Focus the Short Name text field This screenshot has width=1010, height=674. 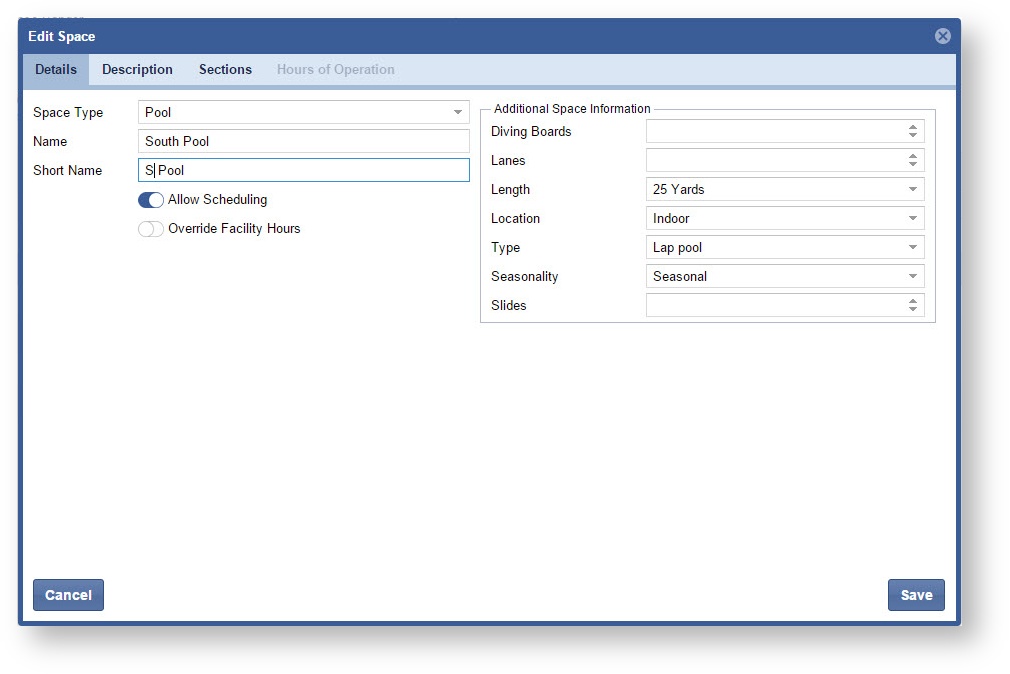[x=303, y=170]
